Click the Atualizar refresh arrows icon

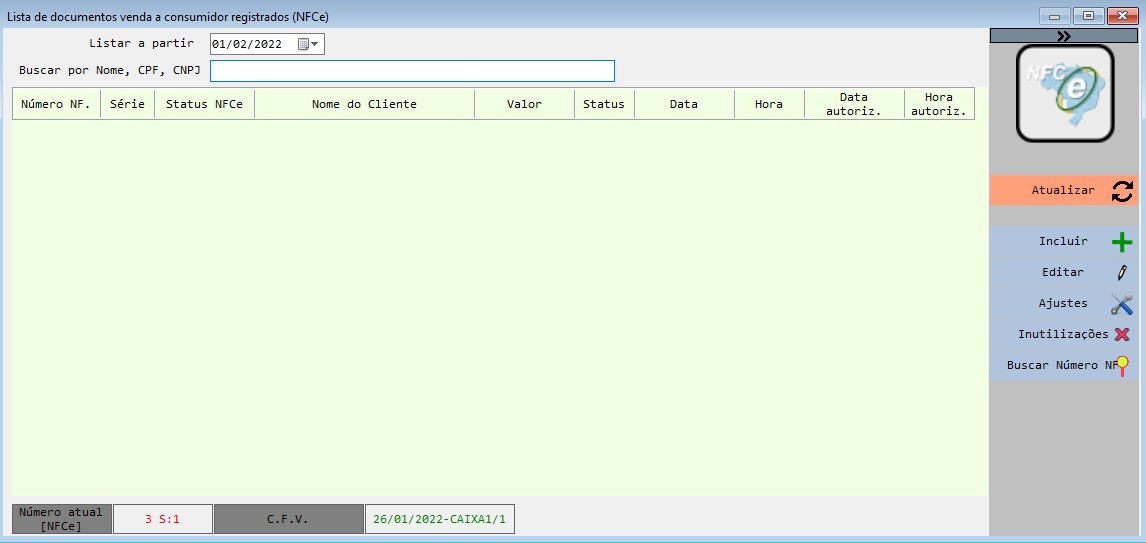tap(1122, 191)
